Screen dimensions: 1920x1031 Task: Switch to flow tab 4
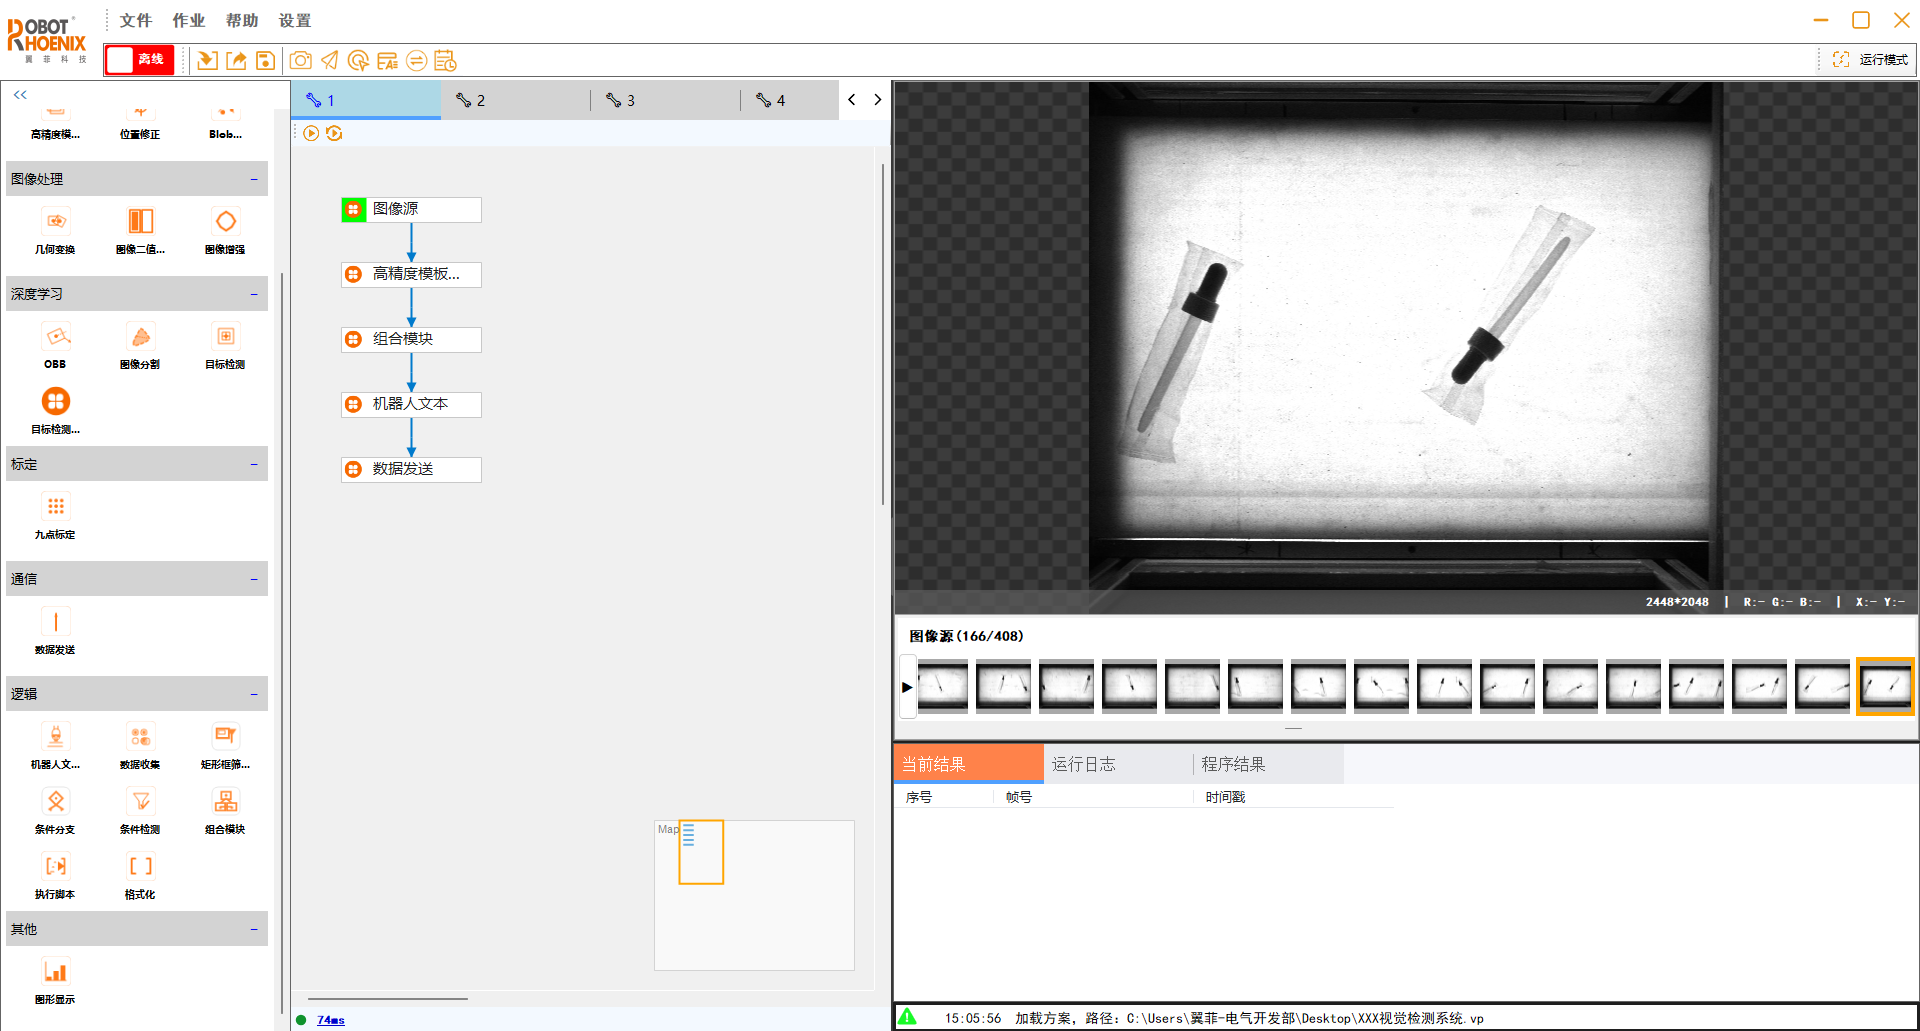[x=790, y=100]
